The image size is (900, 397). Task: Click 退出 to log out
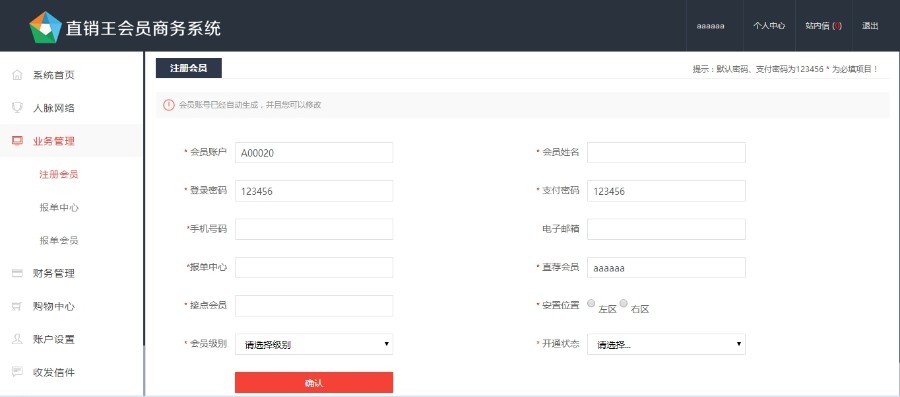point(870,26)
